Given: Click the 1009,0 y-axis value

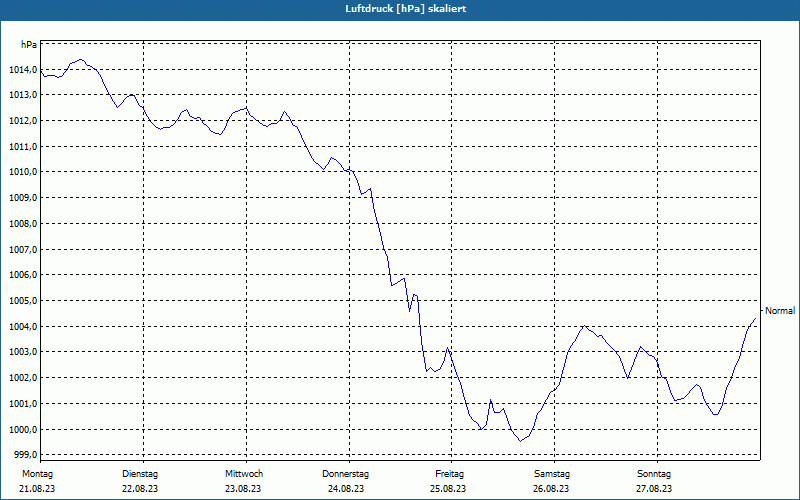Looking at the screenshot, I should point(23,197).
